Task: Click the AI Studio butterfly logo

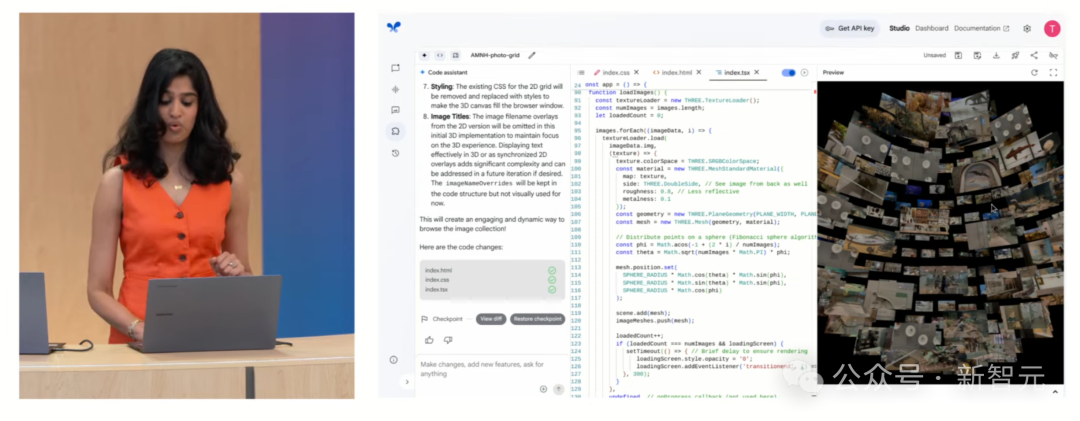Action: (394, 28)
